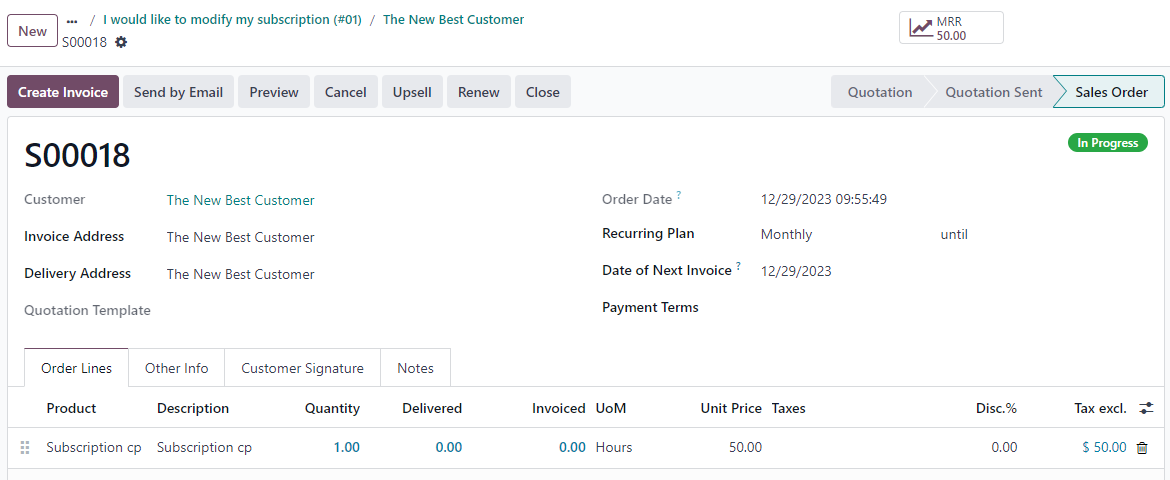
Task: Select the Quotation Sent status stage
Action: coord(993,92)
